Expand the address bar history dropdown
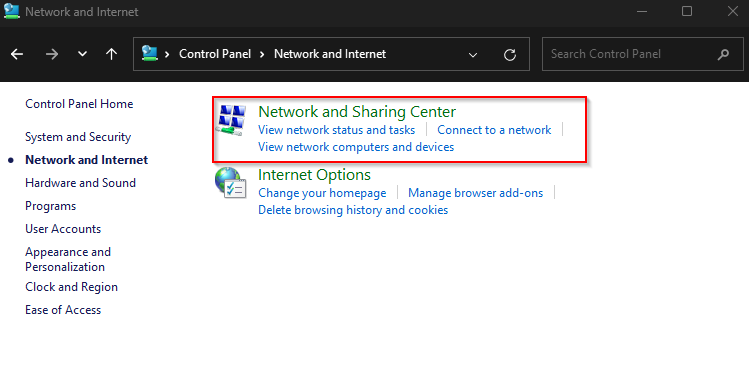The width and height of the screenshot is (749, 371). (473, 54)
